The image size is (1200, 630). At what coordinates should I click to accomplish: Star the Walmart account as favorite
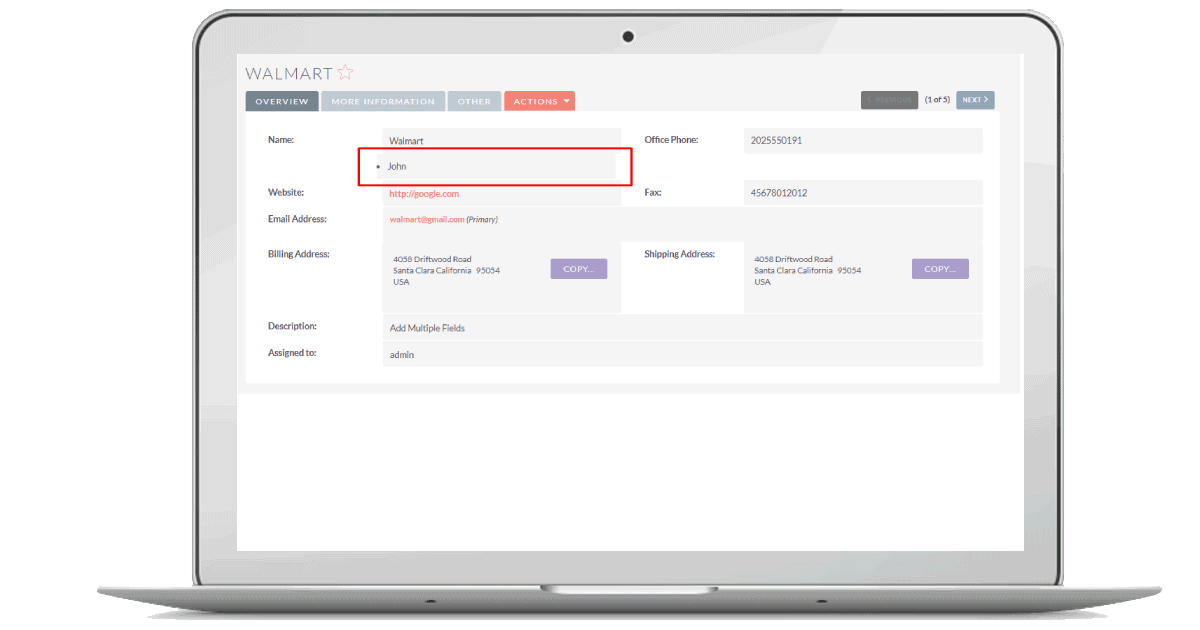point(345,73)
